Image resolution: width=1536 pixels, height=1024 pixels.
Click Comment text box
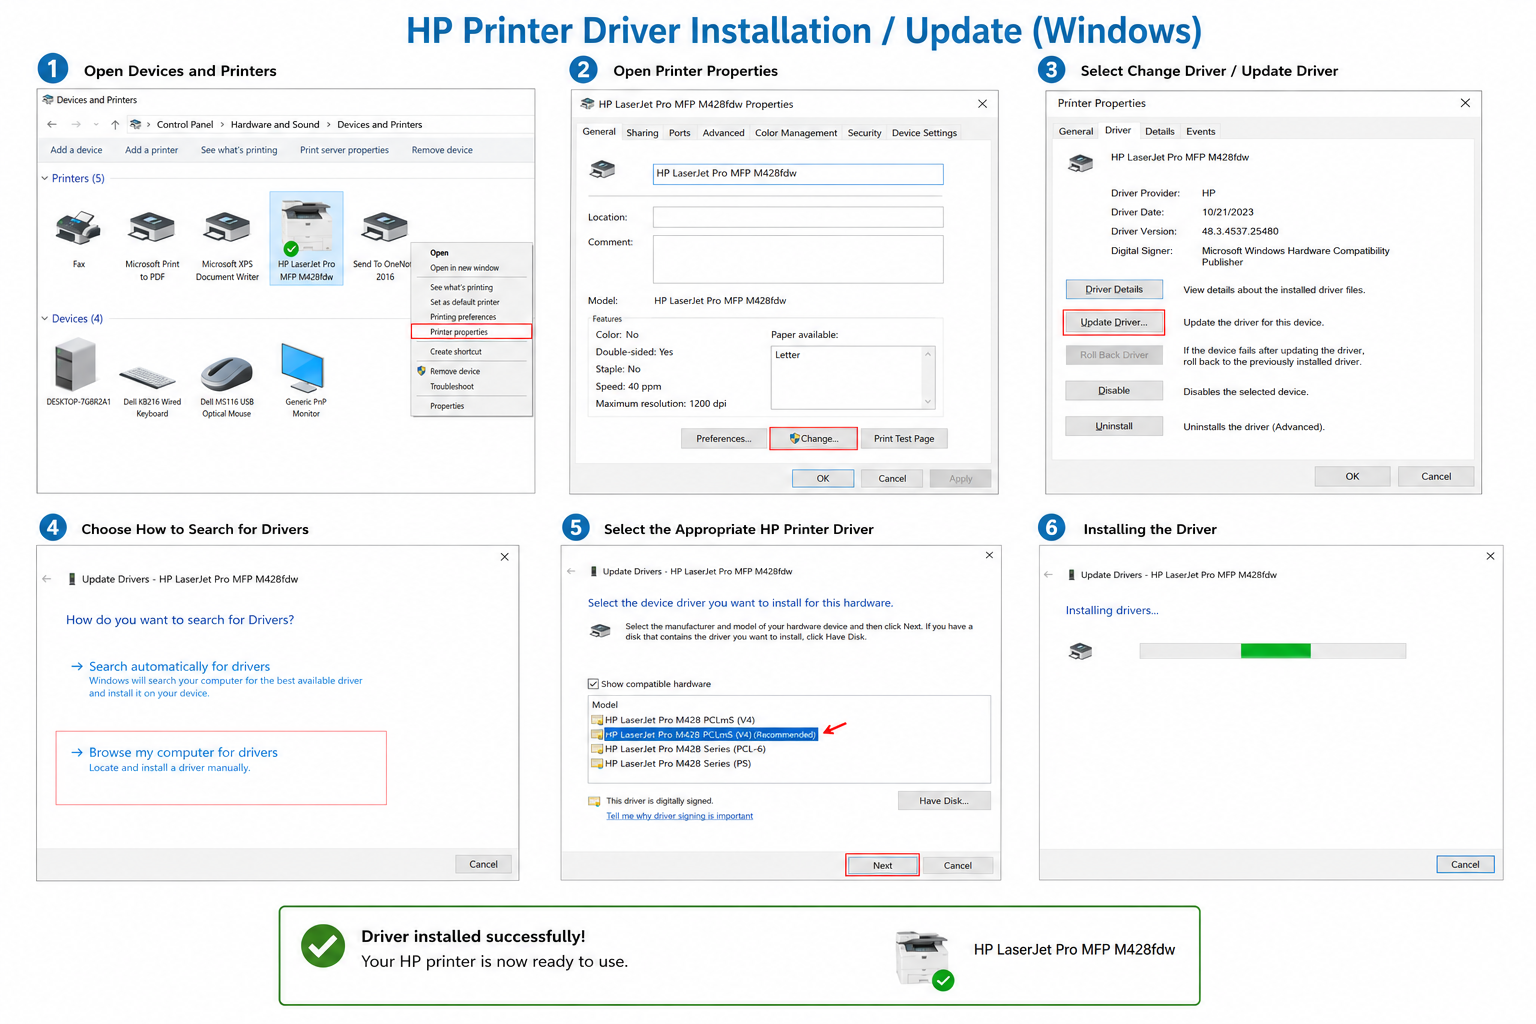point(798,259)
